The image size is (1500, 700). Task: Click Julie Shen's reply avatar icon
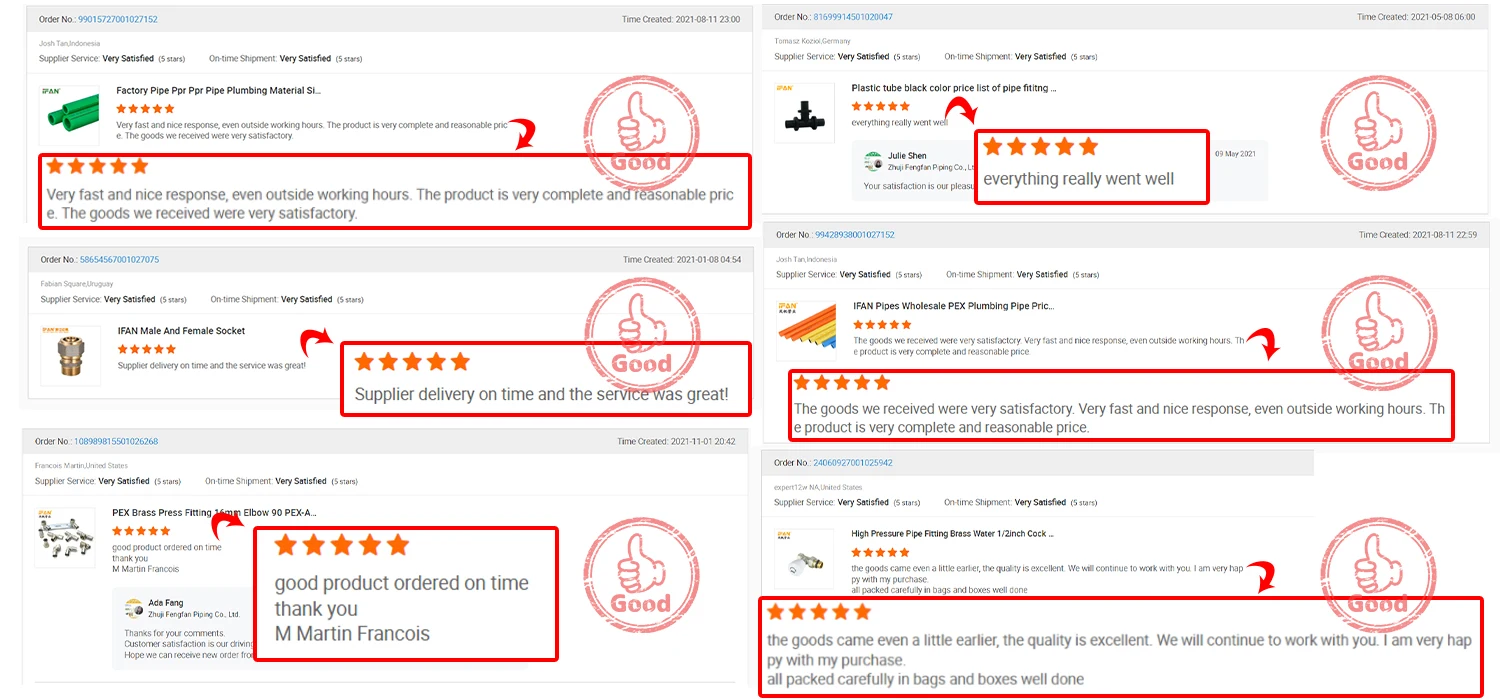pos(874,159)
